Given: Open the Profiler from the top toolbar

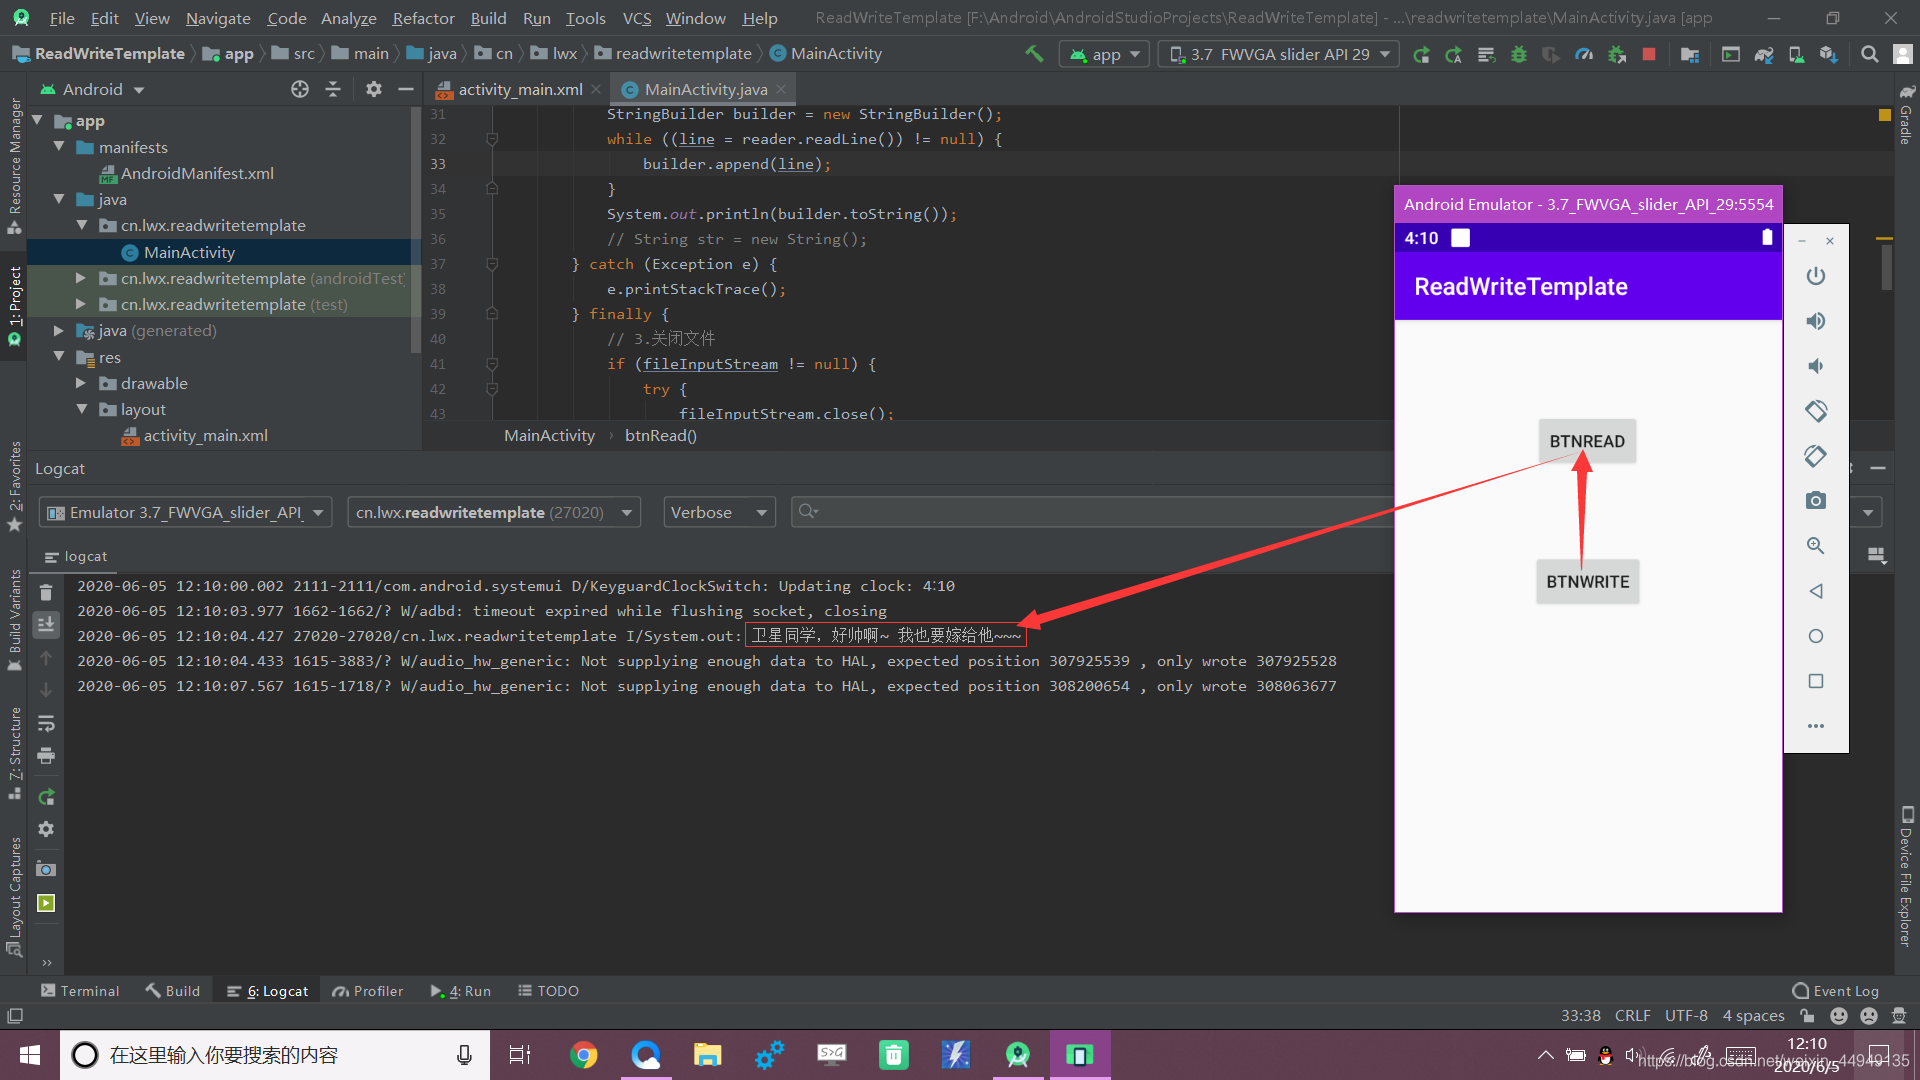Looking at the screenshot, I should (x=1584, y=55).
